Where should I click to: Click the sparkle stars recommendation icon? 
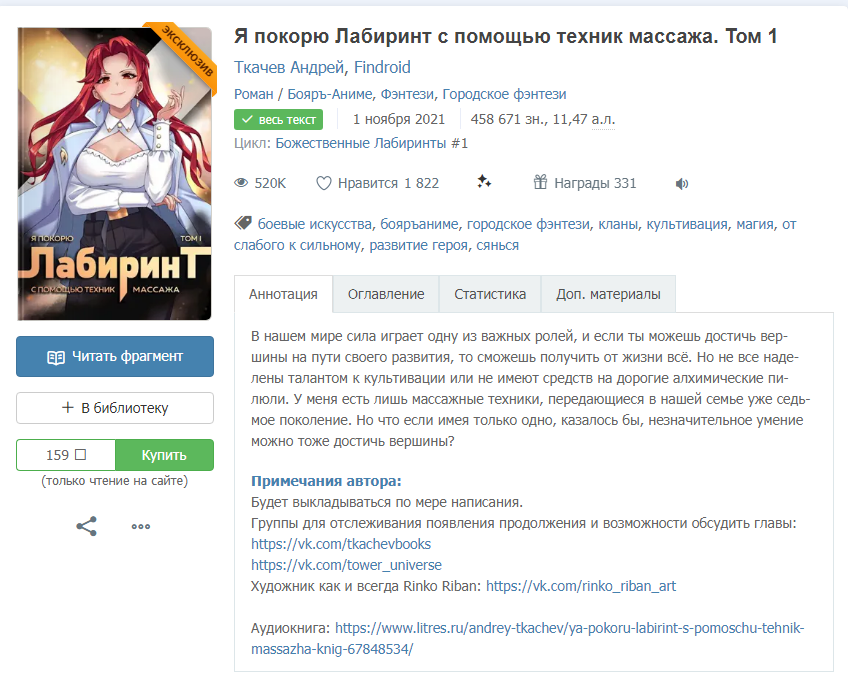484,182
